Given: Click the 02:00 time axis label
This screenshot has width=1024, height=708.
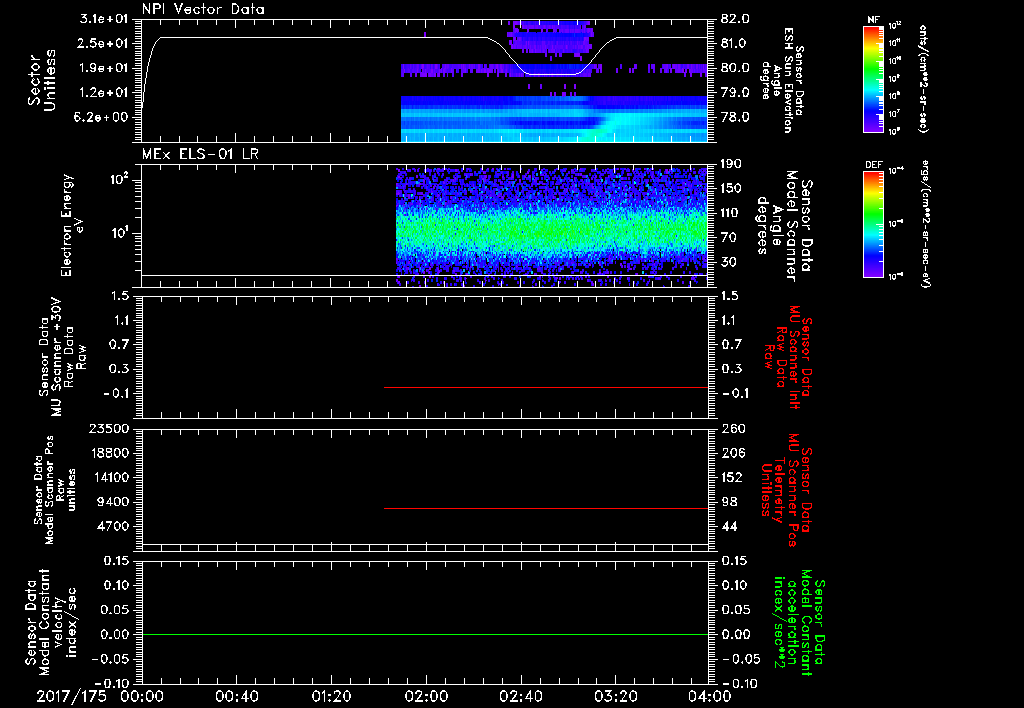Looking at the screenshot, I should click(426, 696).
